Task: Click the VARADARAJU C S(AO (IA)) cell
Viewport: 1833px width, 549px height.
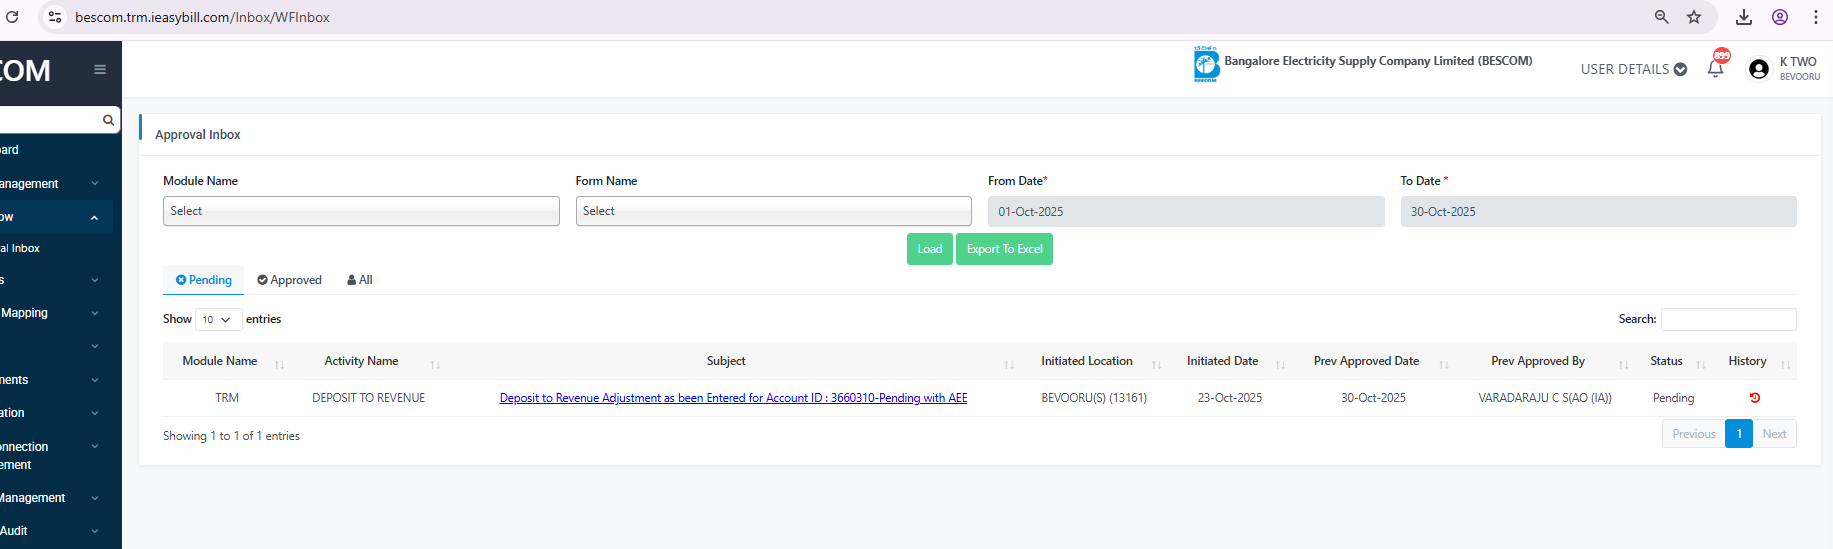Action: click(1545, 398)
